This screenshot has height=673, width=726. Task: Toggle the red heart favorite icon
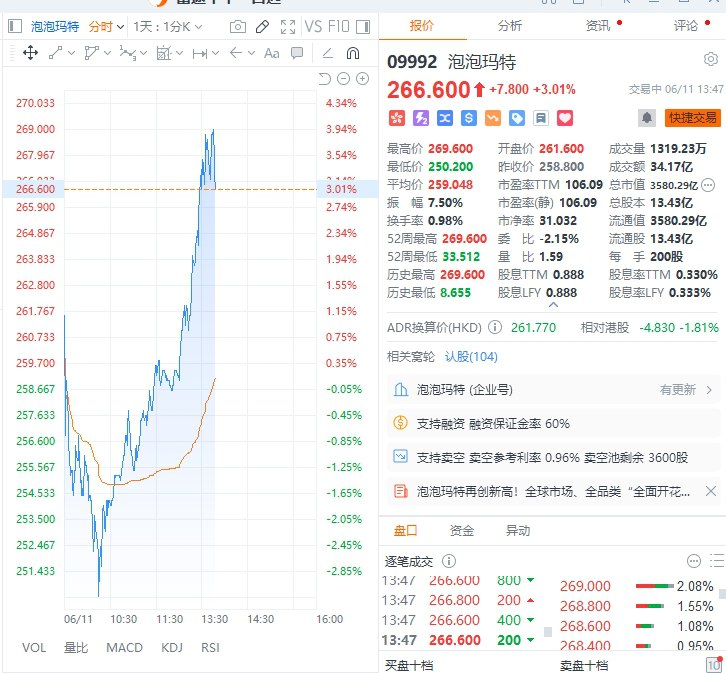coord(564,118)
